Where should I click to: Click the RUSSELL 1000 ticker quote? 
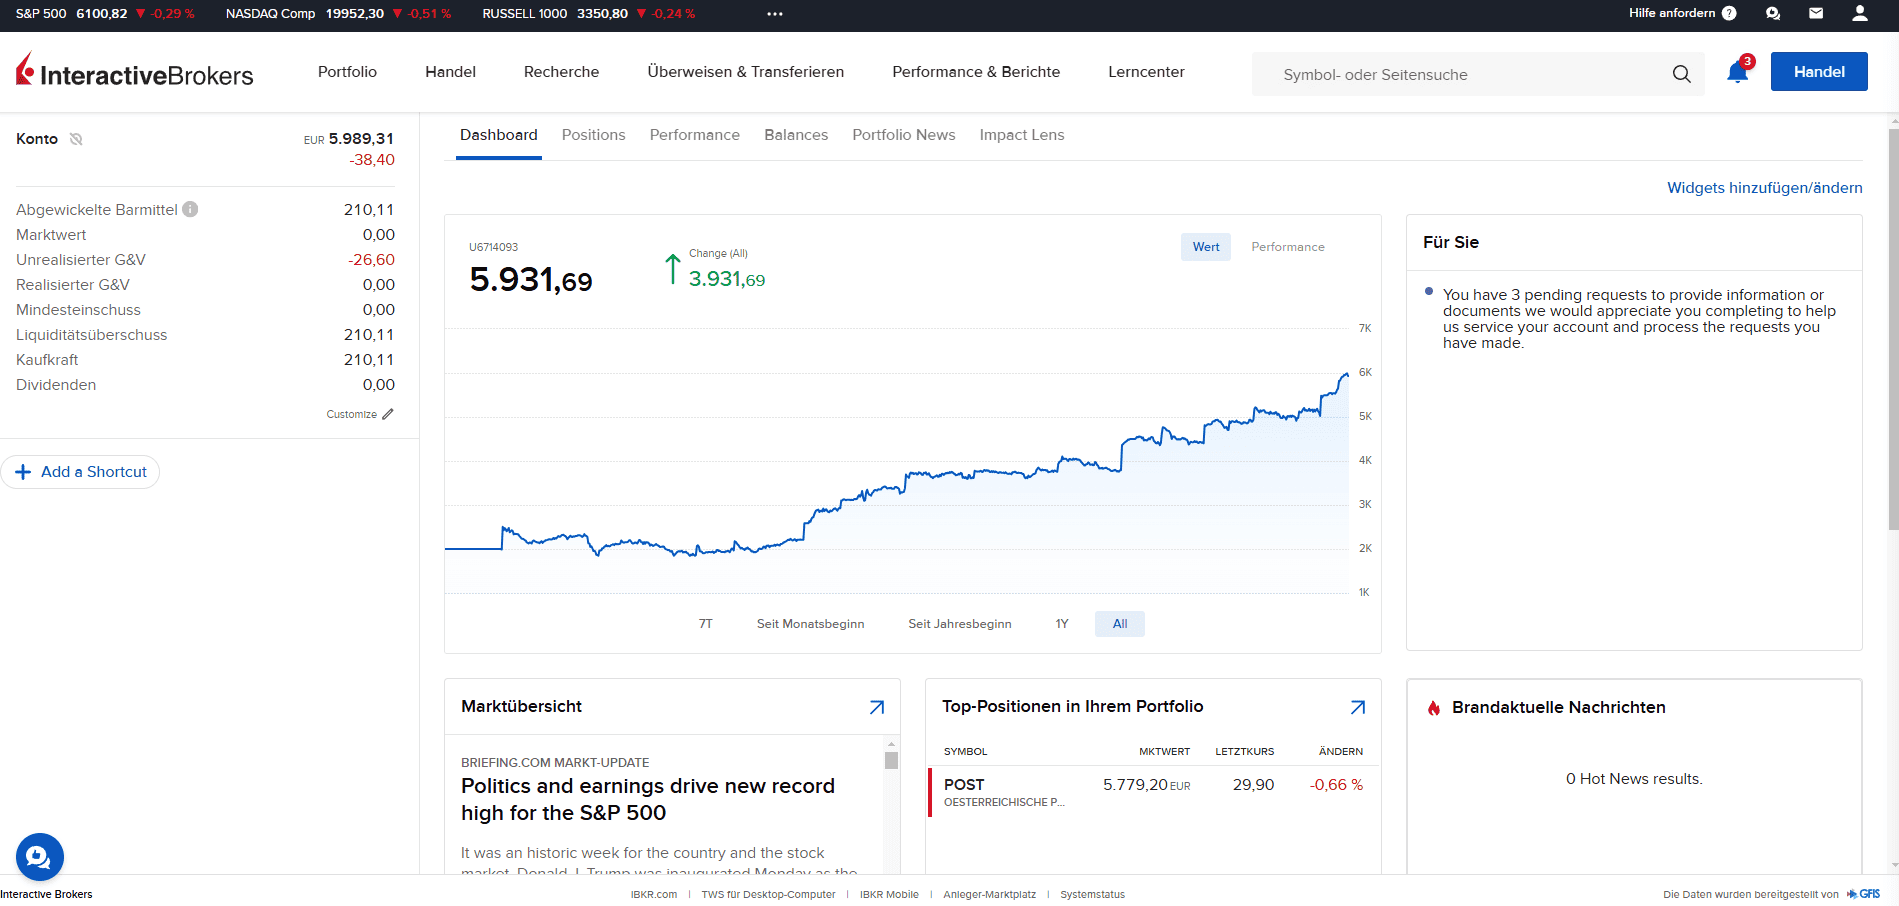click(589, 14)
